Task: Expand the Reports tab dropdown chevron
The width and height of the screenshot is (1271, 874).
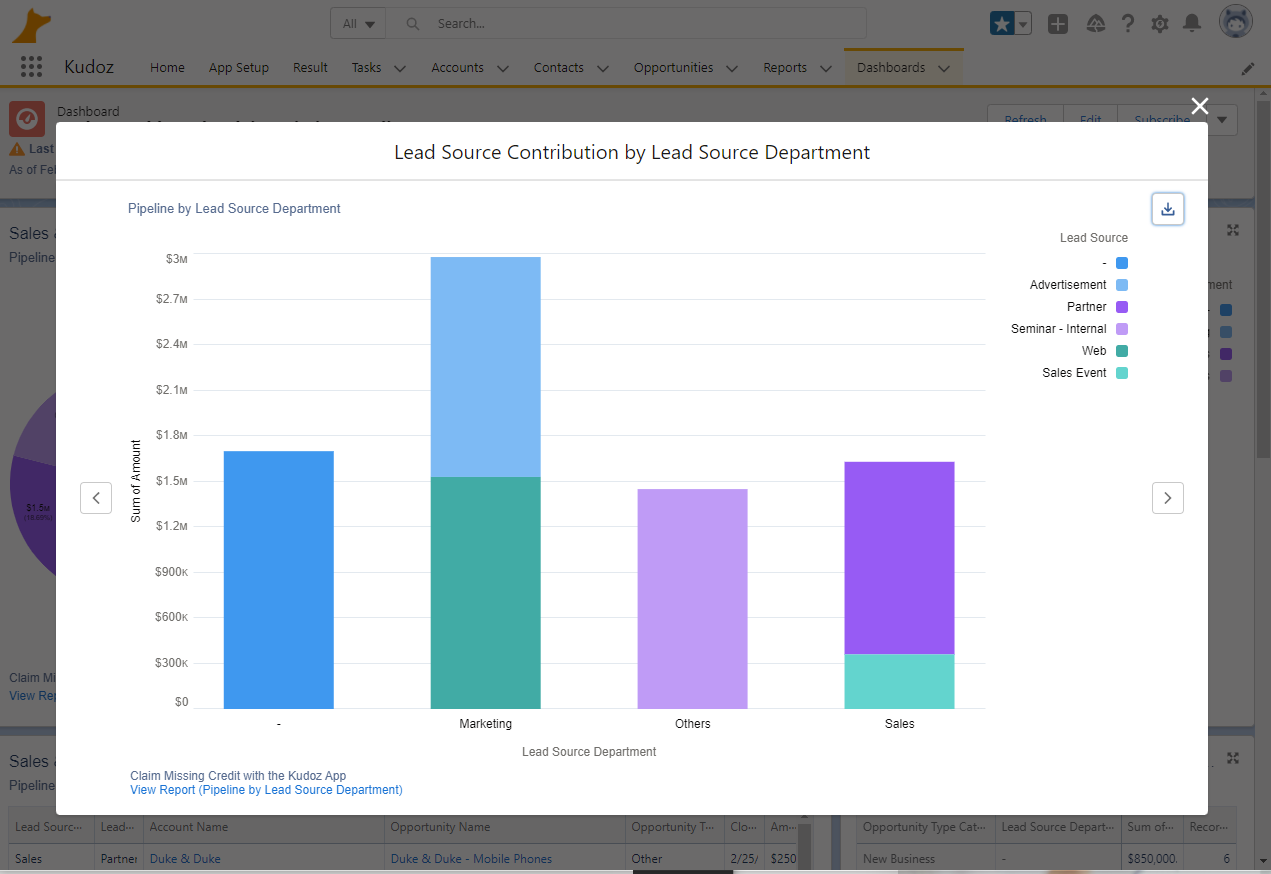Action: [825, 69]
